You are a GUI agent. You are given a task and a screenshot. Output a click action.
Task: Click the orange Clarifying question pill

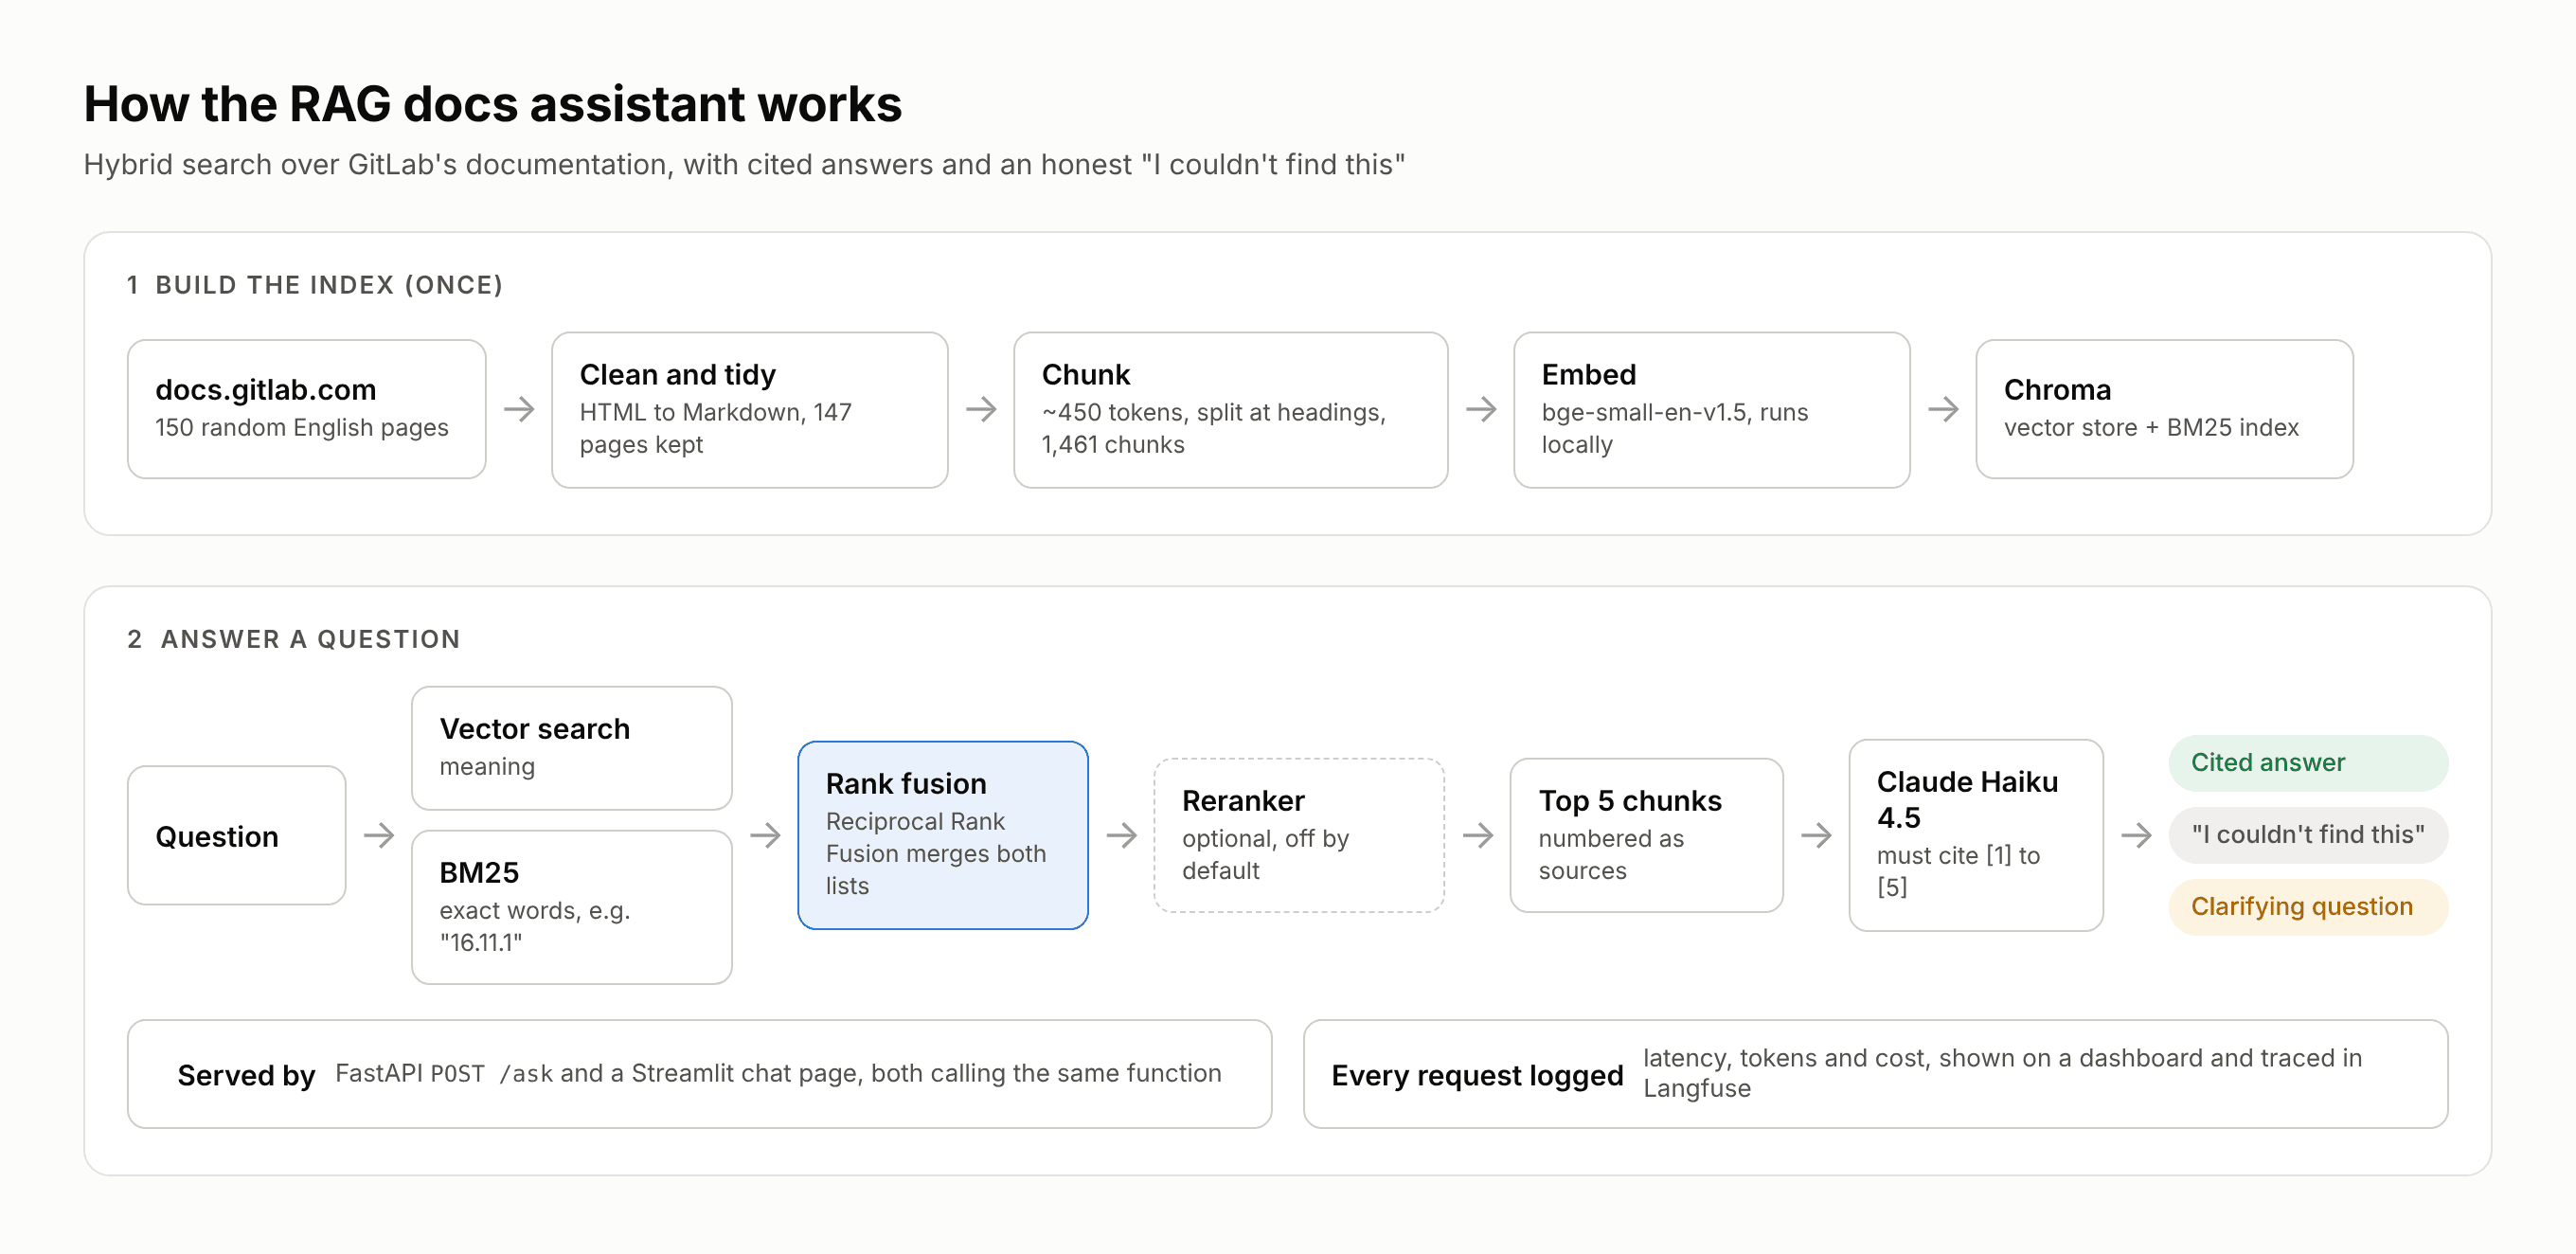click(2307, 907)
